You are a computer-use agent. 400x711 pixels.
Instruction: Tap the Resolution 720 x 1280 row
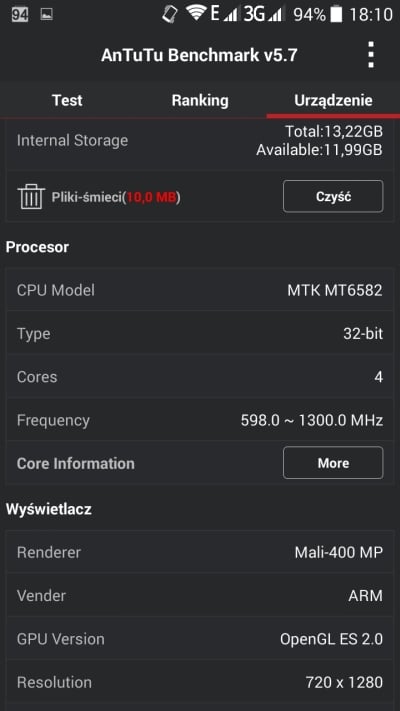tap(200, 682)
